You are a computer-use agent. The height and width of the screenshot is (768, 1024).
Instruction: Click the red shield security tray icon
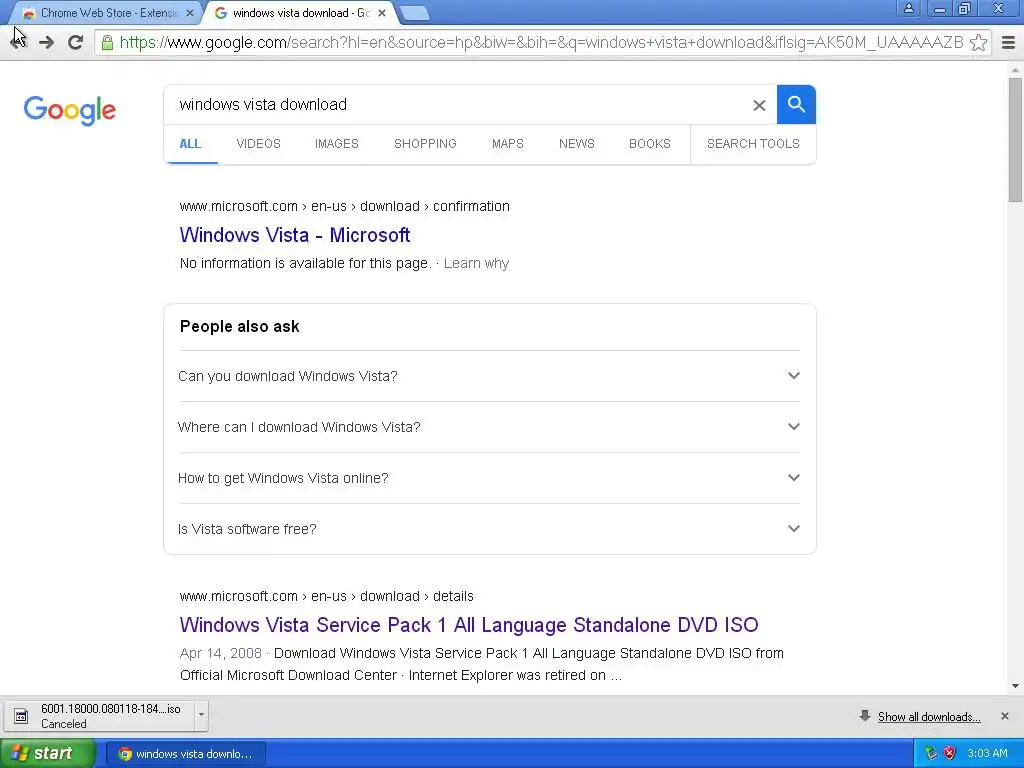950,753
